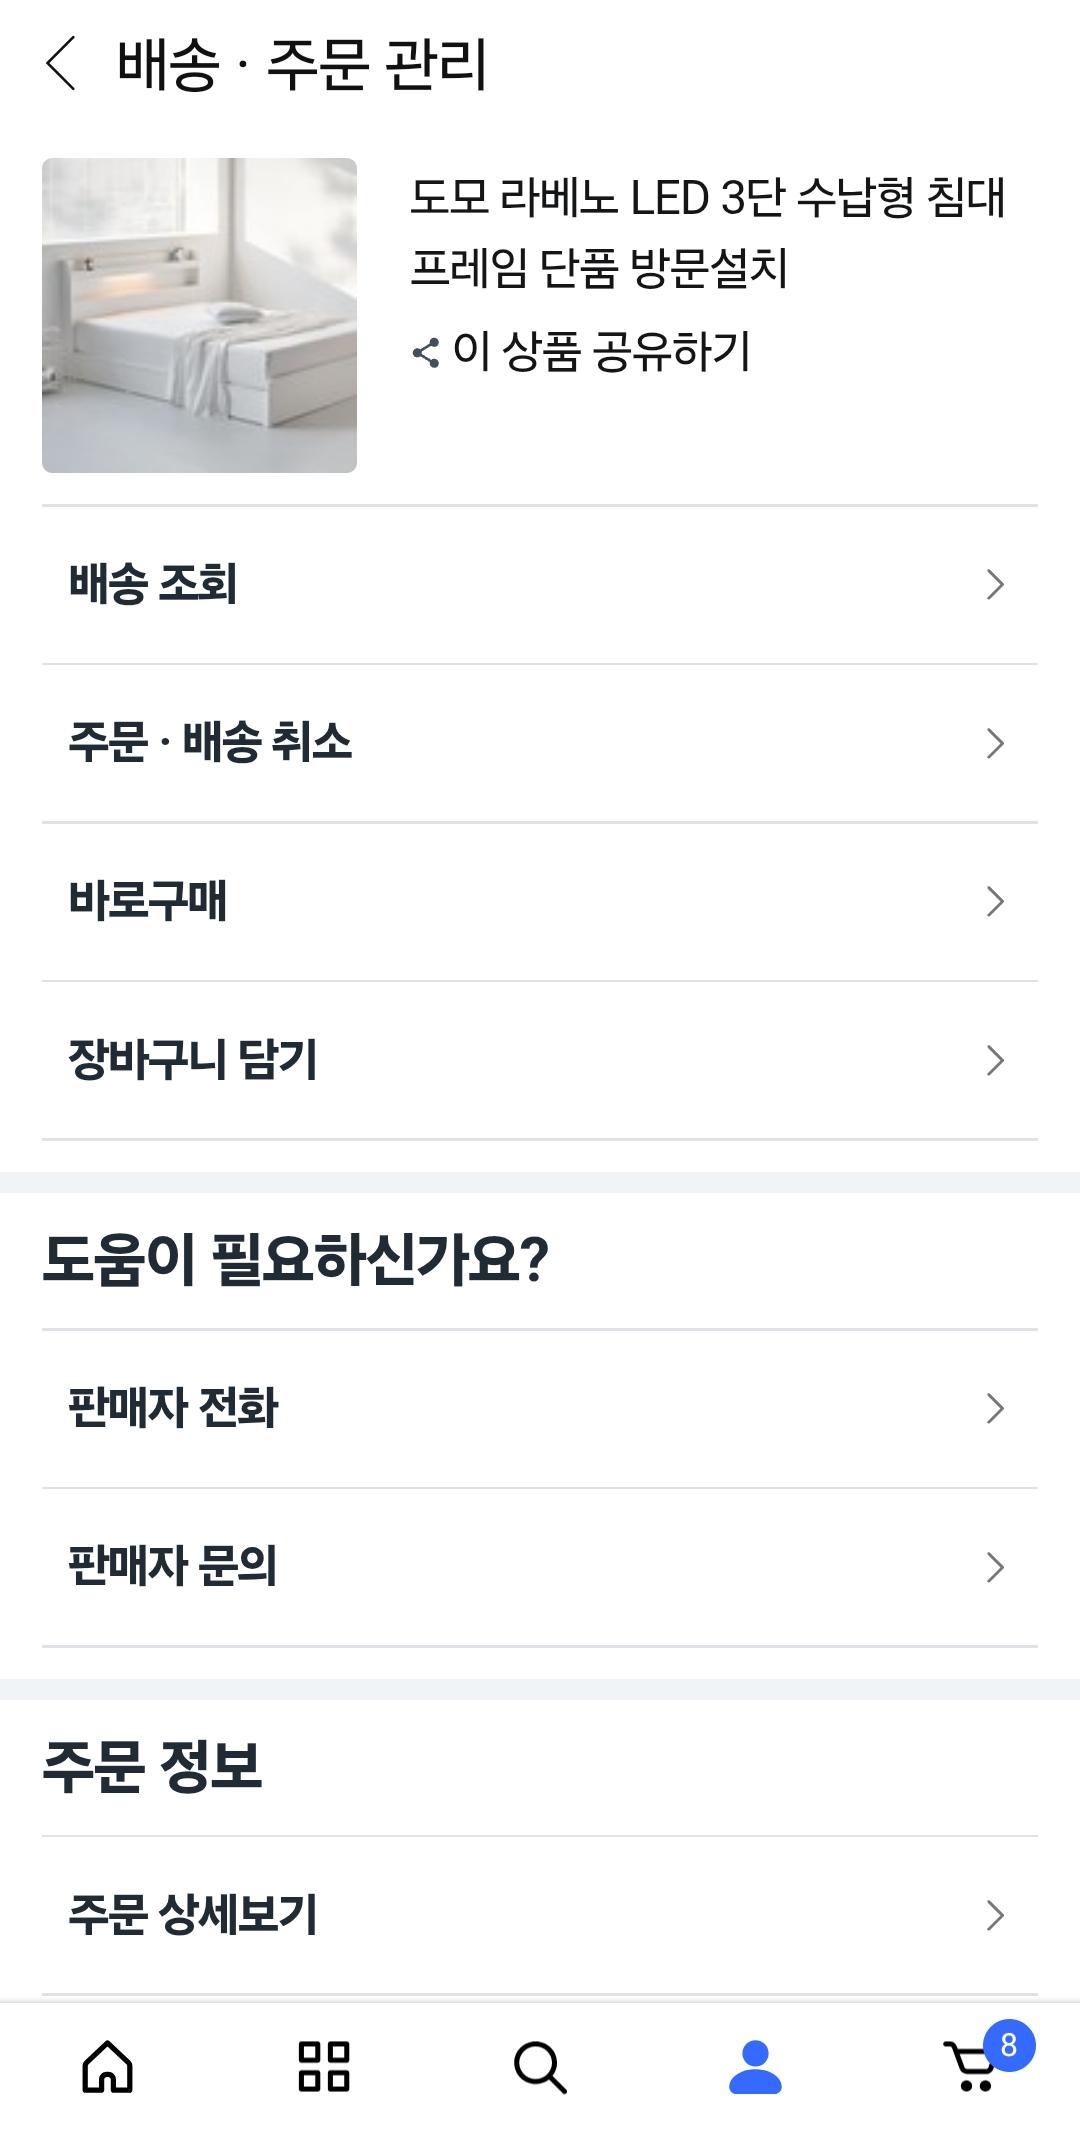The image size is (1080, 2140).
Task: Select 장바구니 담기 menu item
Action: pos(193,1060)
